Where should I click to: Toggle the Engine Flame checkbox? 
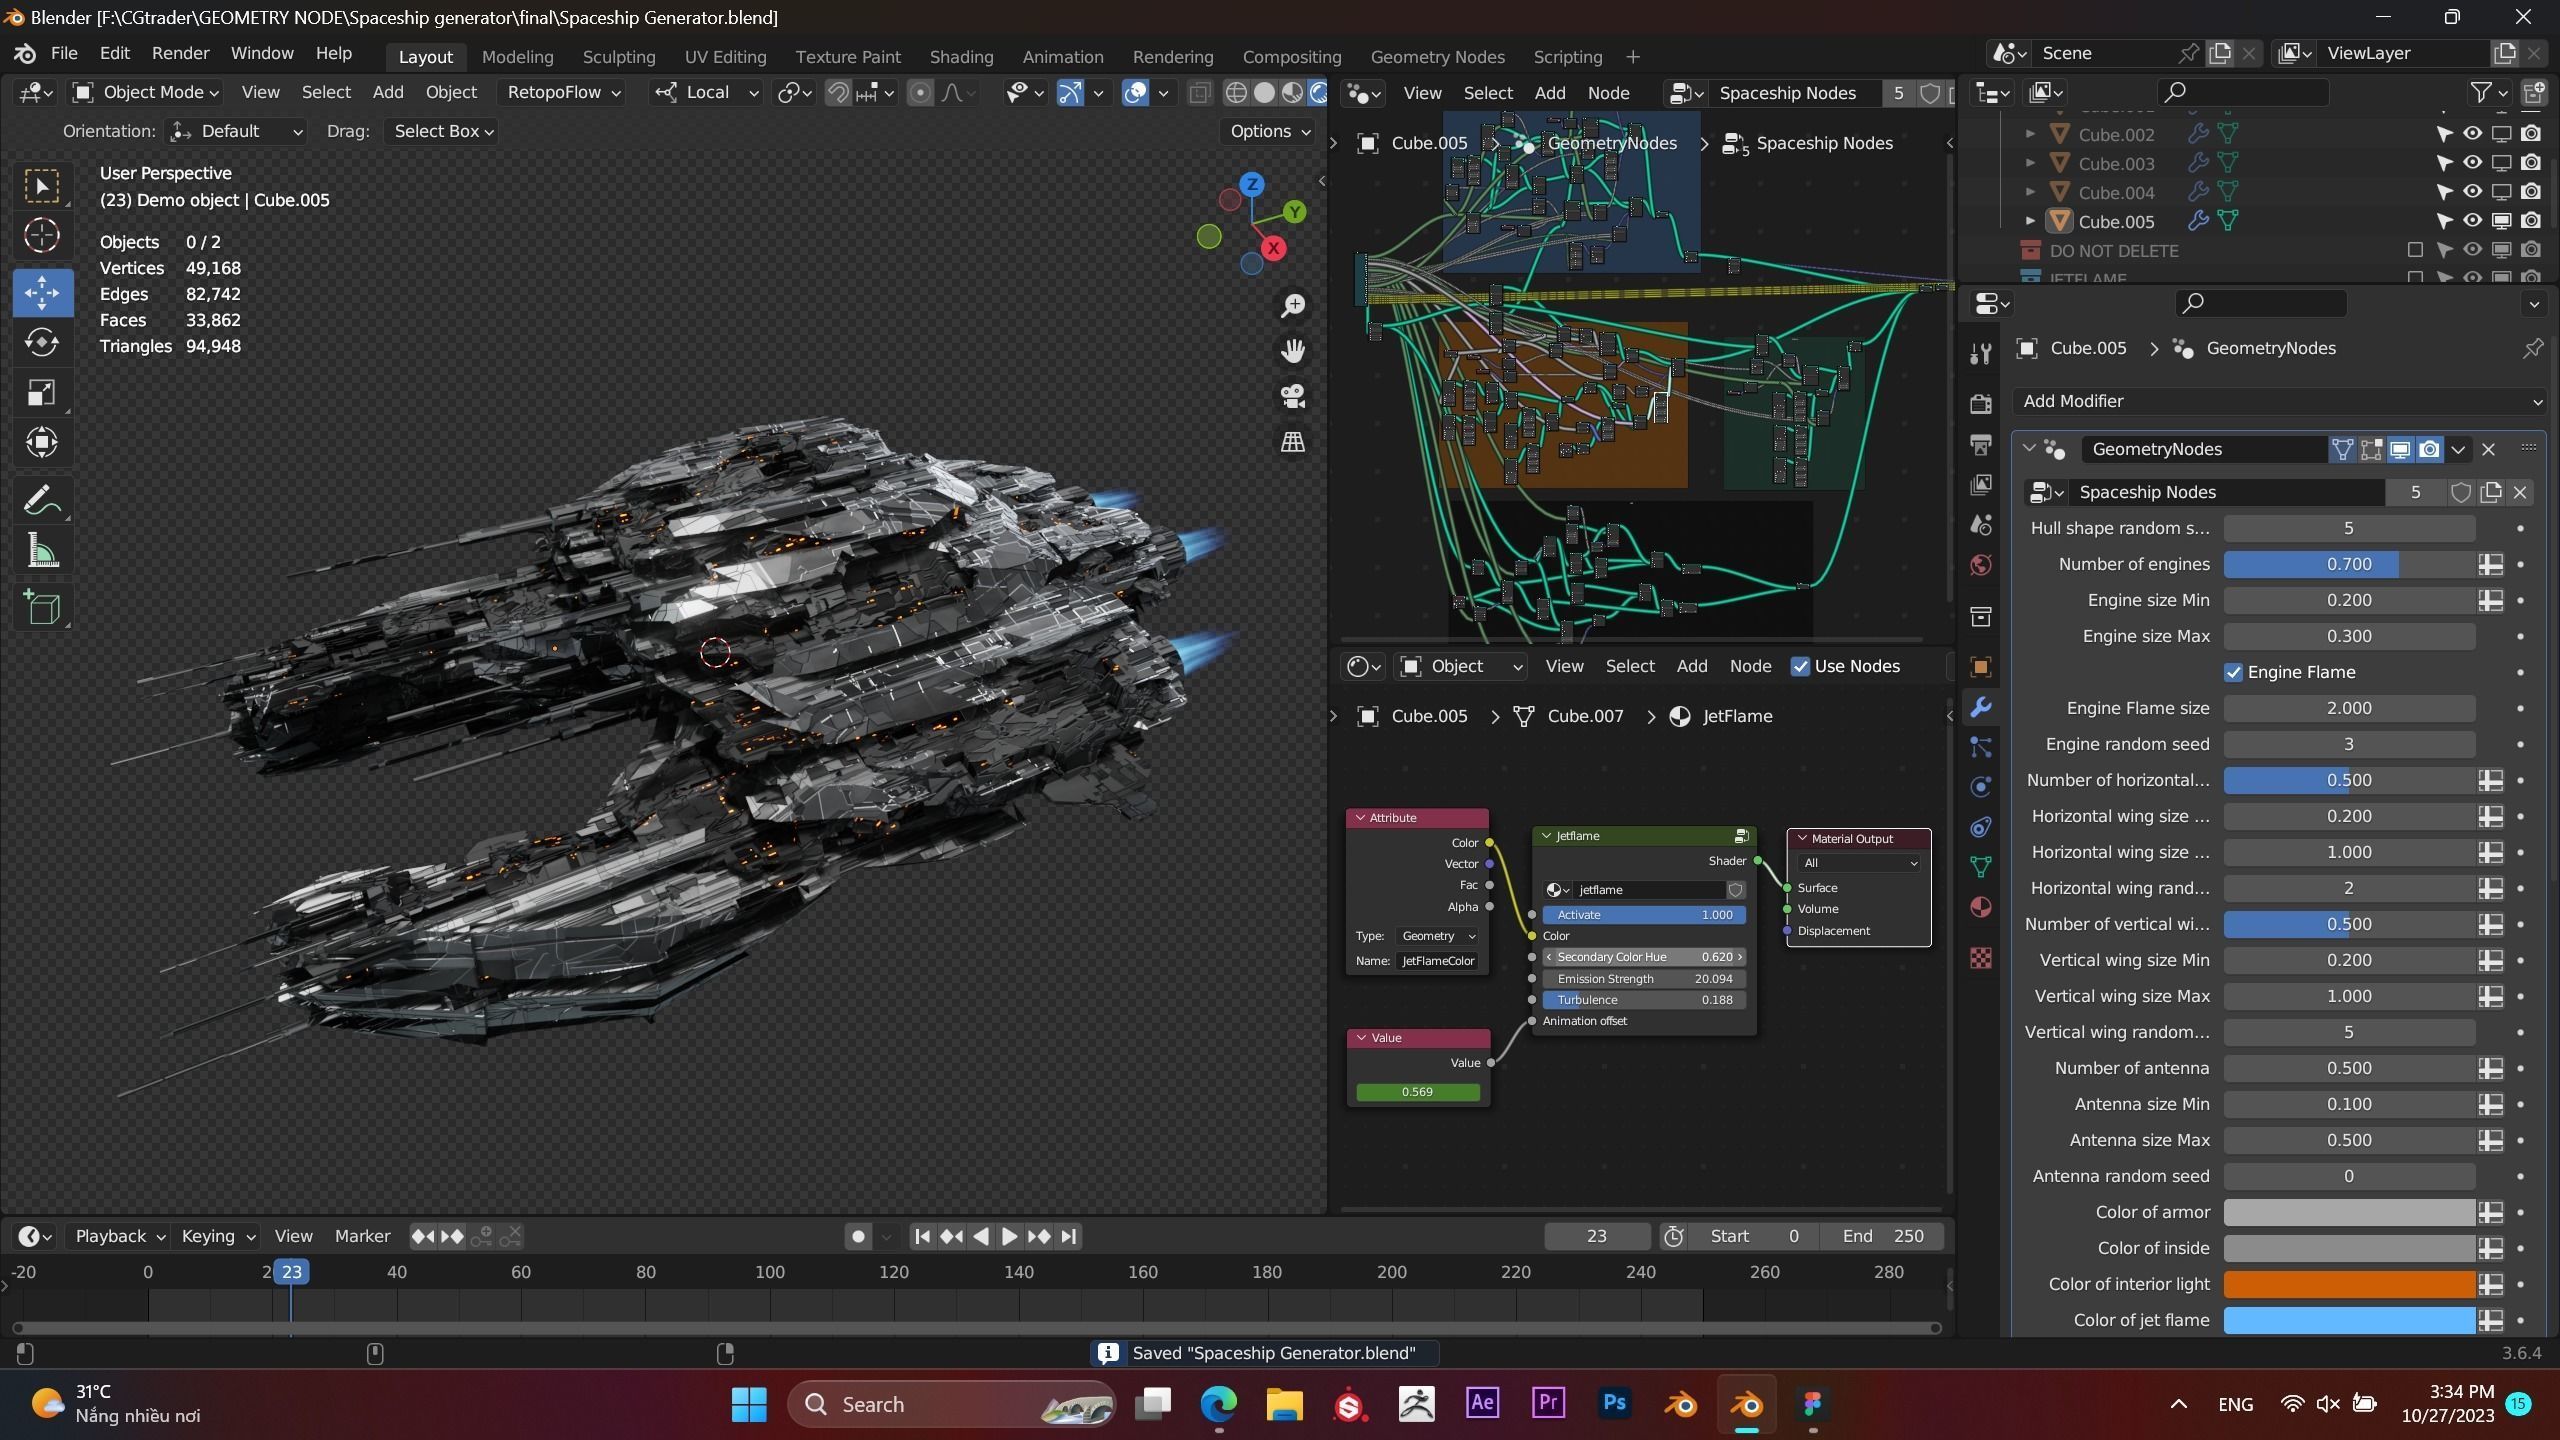pyautogui.click(x=2233, y=672)
